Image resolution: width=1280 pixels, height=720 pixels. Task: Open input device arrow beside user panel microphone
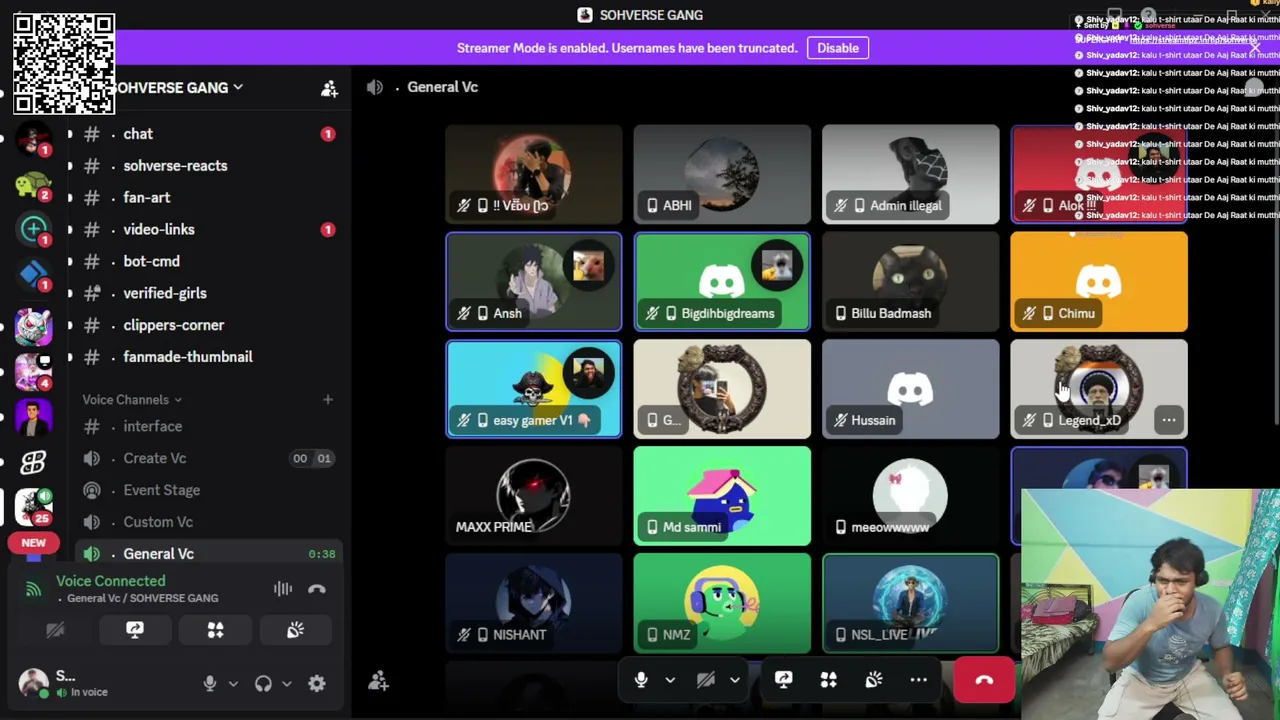click(233, 684)
